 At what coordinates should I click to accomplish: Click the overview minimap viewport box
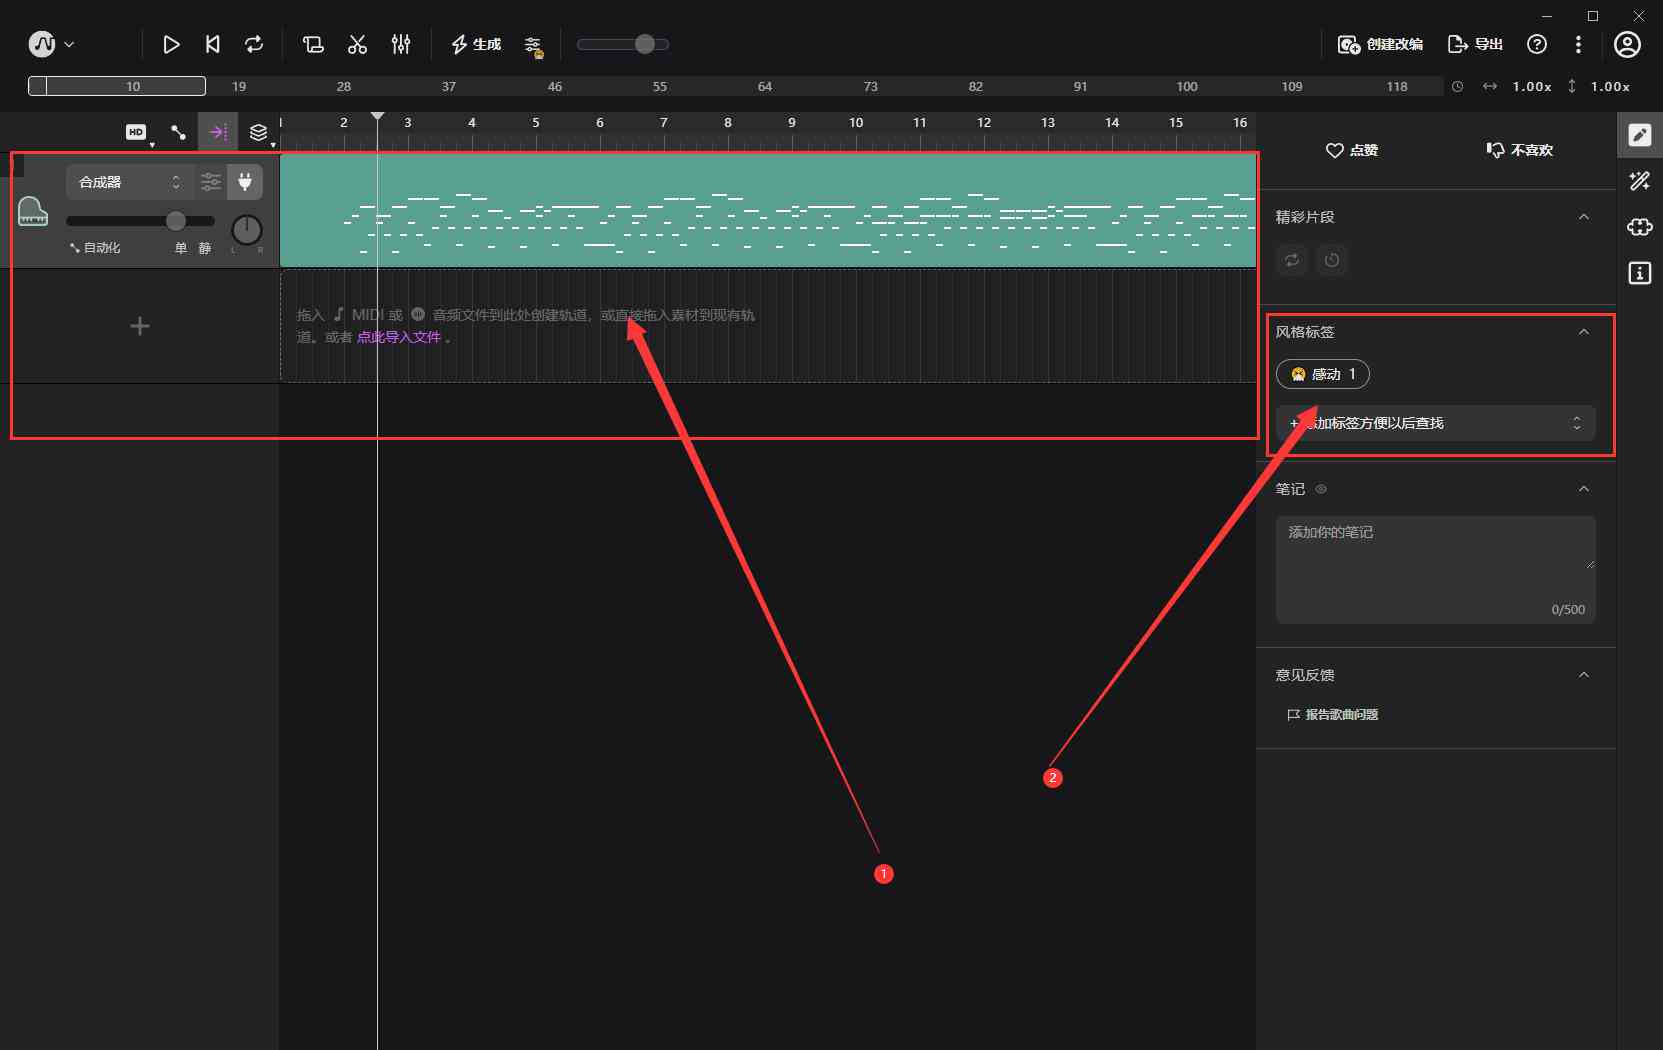pyautogui.click(x=117, y=86)
